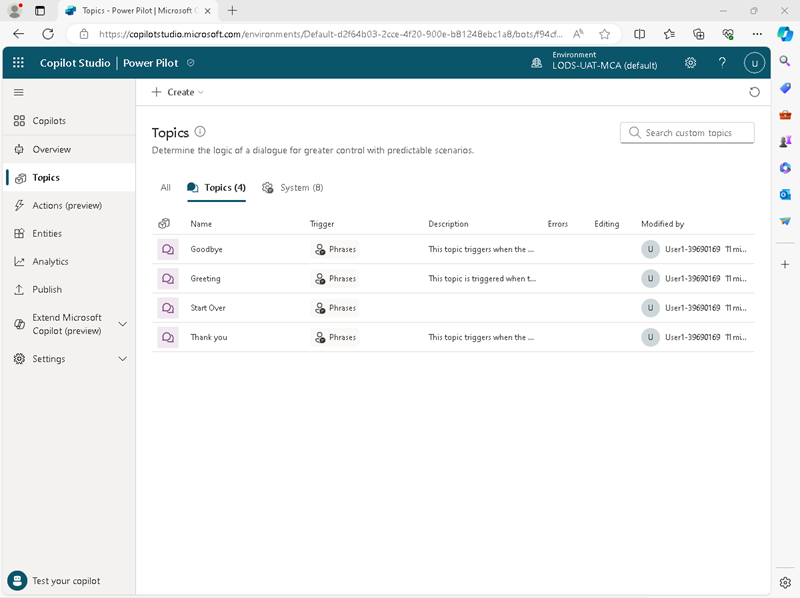Click the Topics info icon
Viewport: 800px width, 598px height.
pyautogui.click(x=200, y=132)
